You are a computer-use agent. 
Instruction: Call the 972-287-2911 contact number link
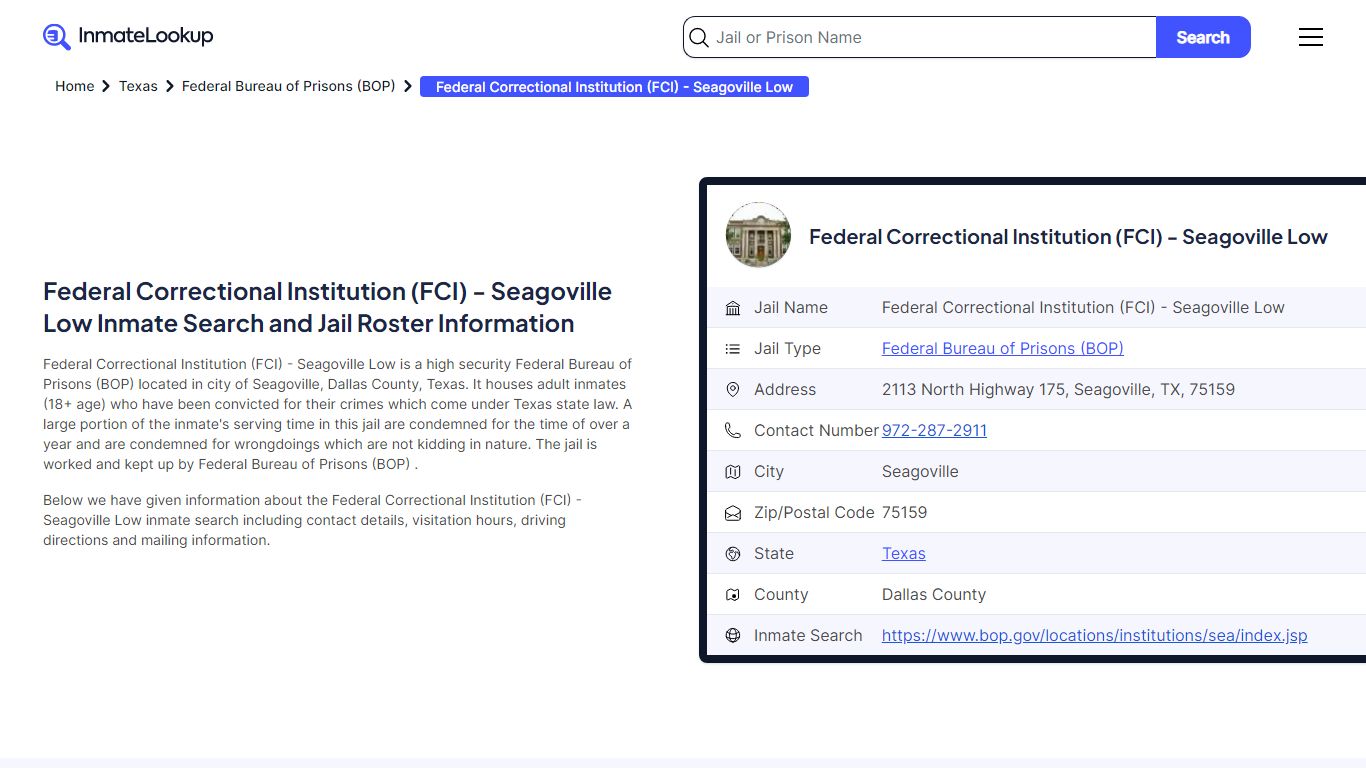click(x=934, y=430)
